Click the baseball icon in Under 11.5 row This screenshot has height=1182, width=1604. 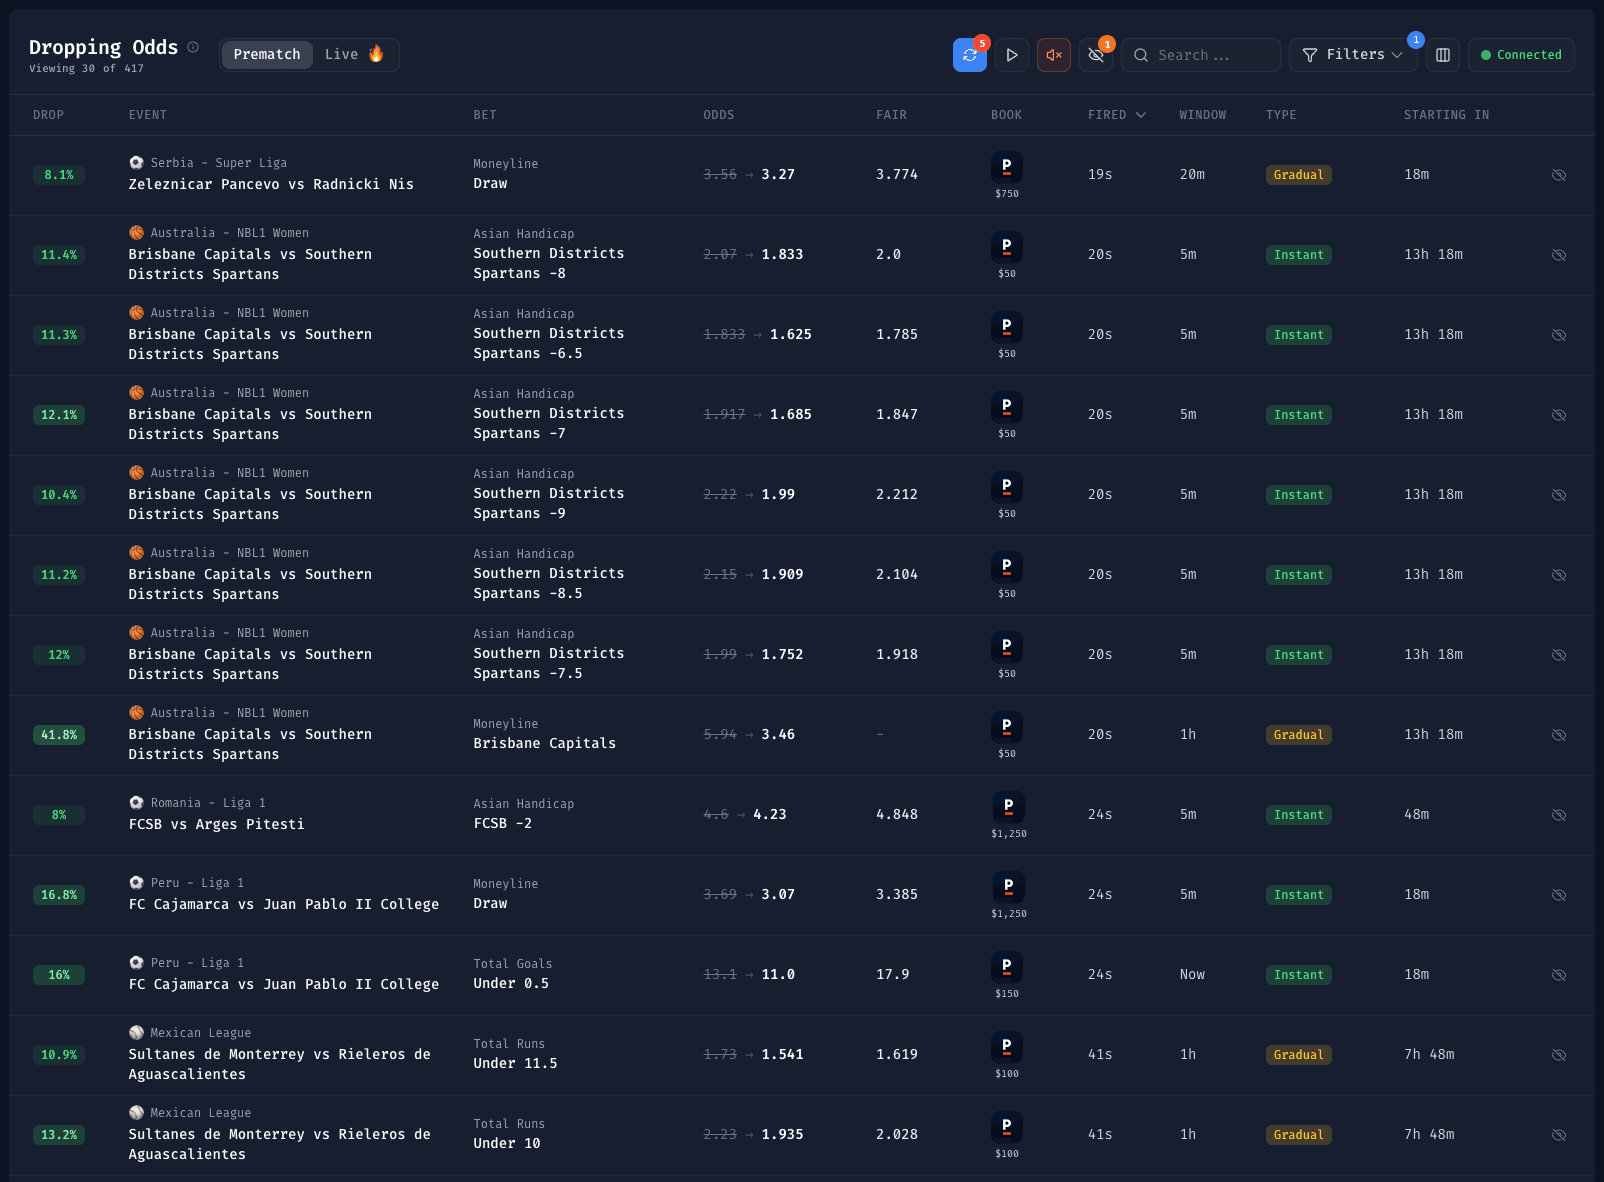pos(136,1032)
